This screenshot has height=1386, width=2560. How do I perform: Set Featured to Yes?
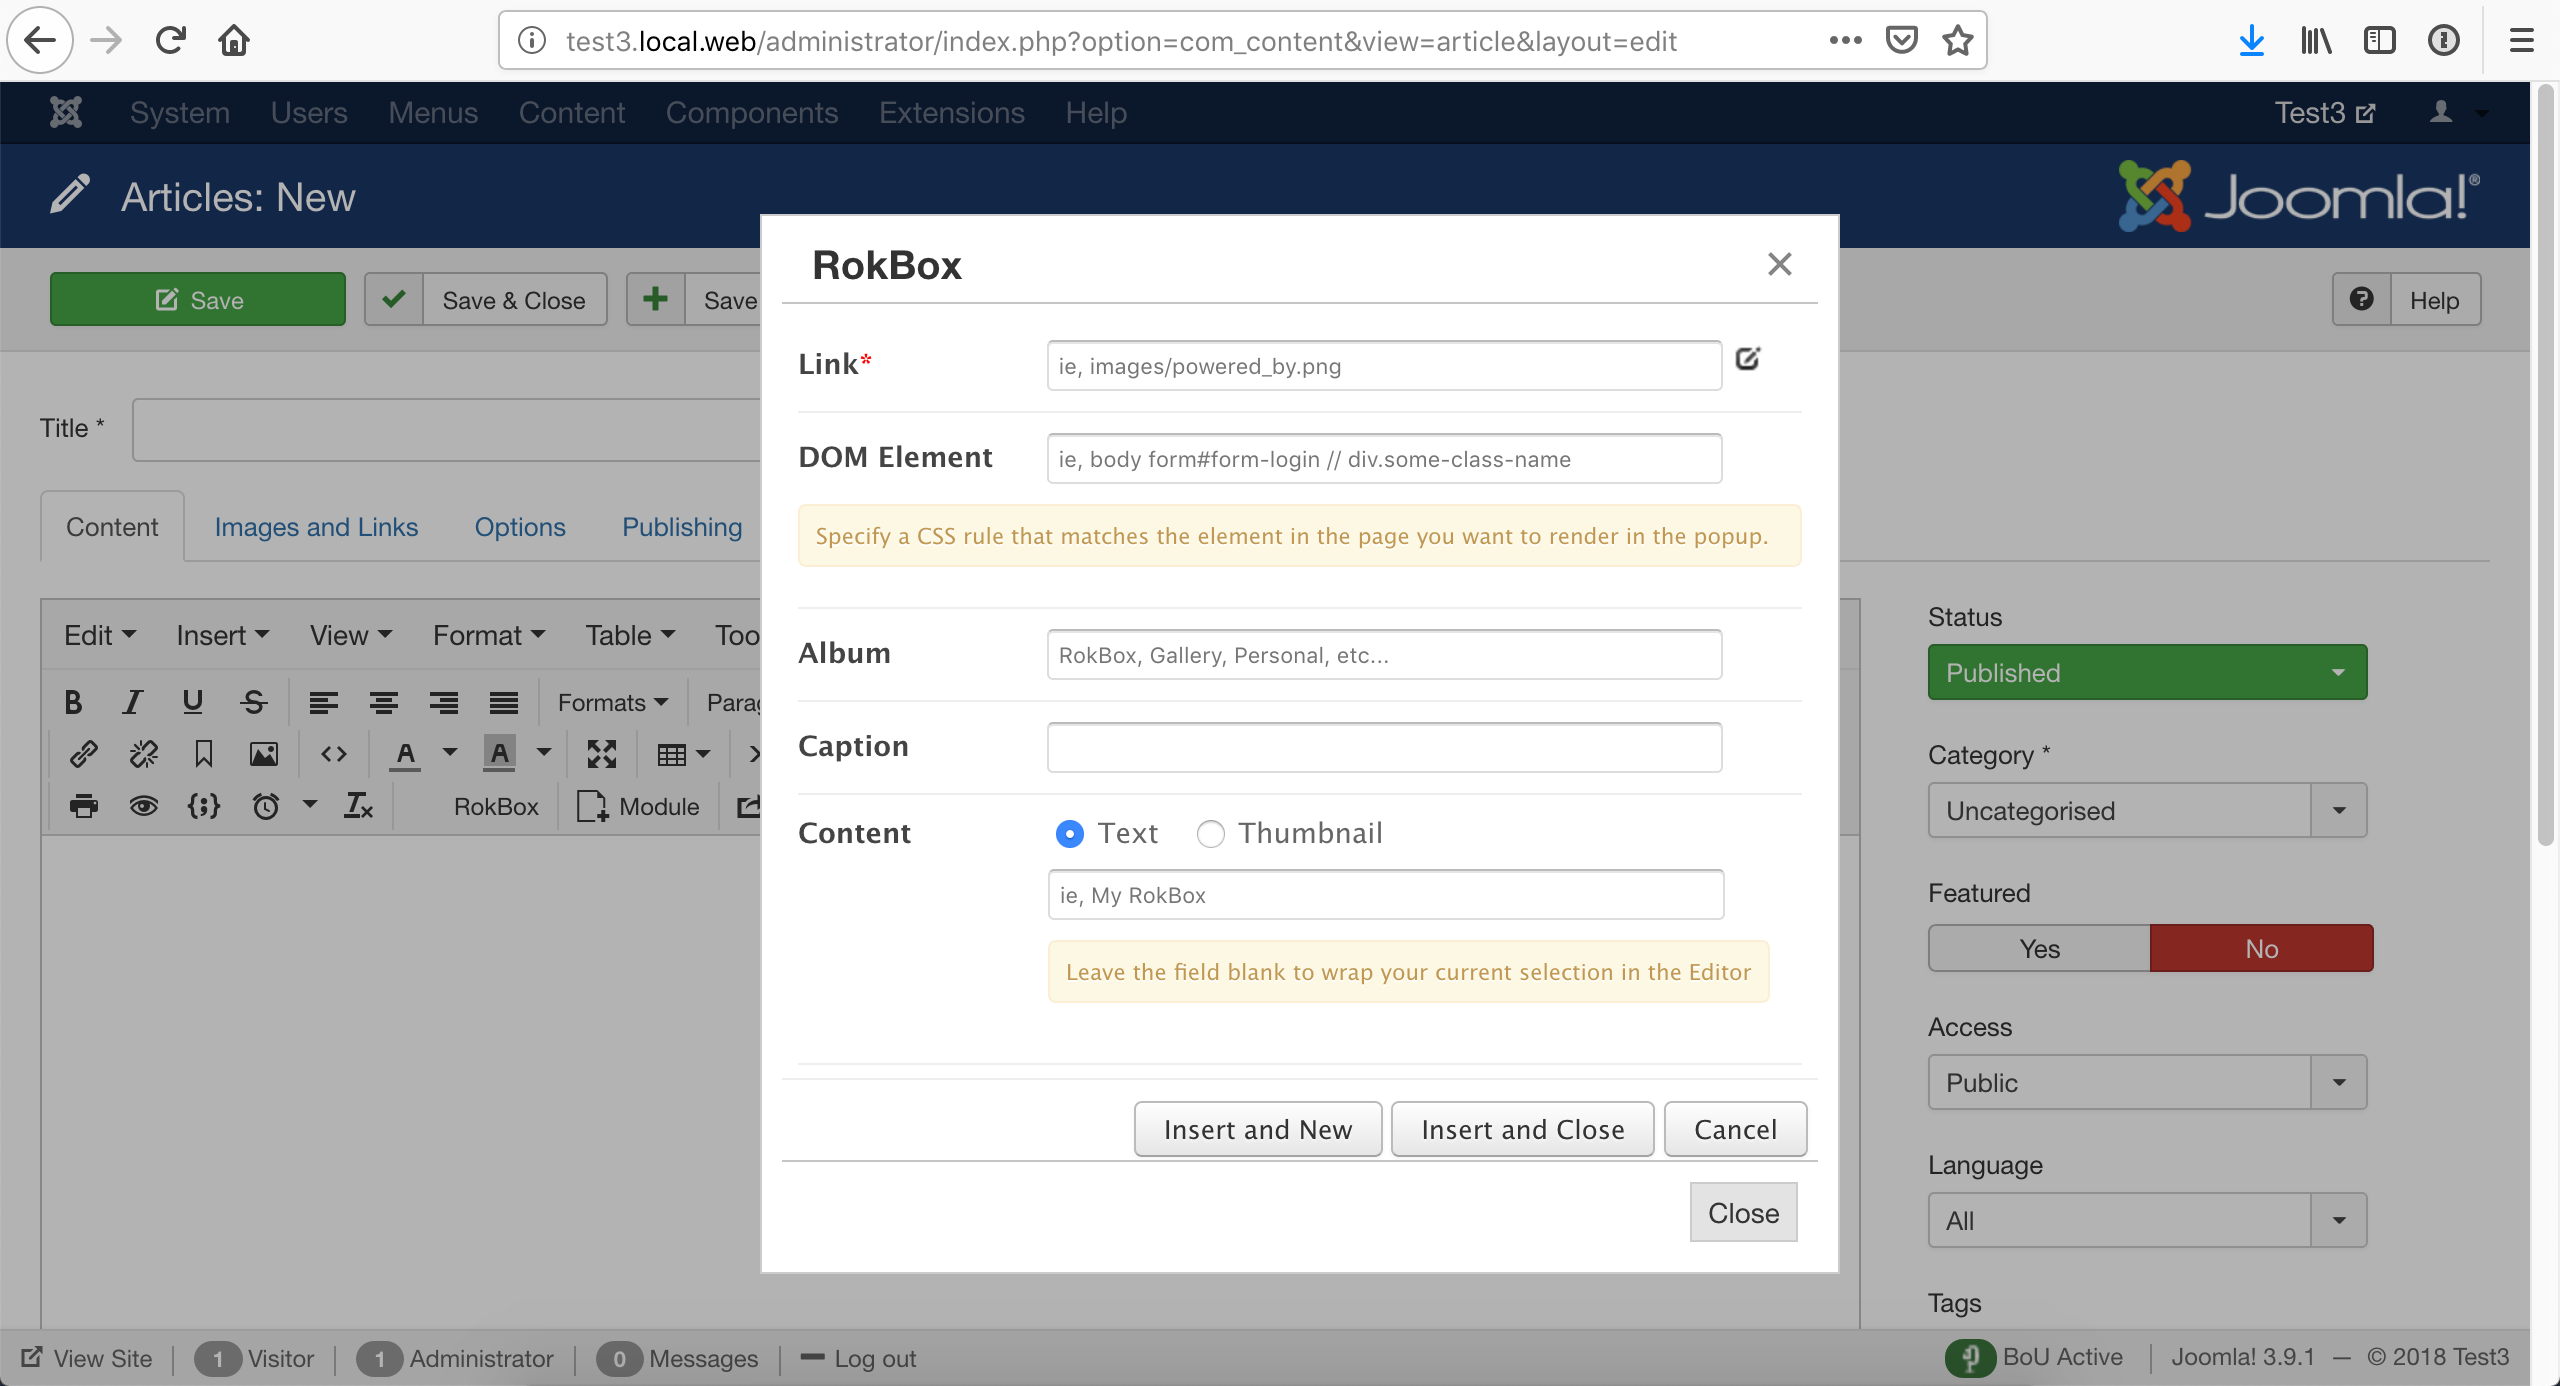(2039, 948)
